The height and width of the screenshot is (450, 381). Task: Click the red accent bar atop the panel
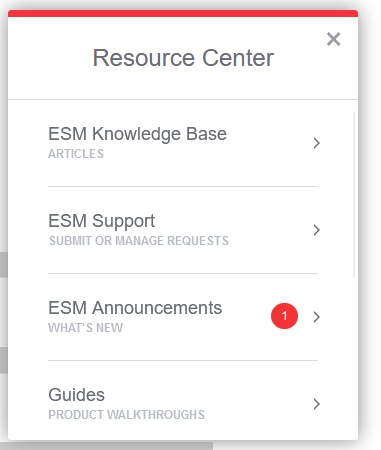[x=183, y=13]
